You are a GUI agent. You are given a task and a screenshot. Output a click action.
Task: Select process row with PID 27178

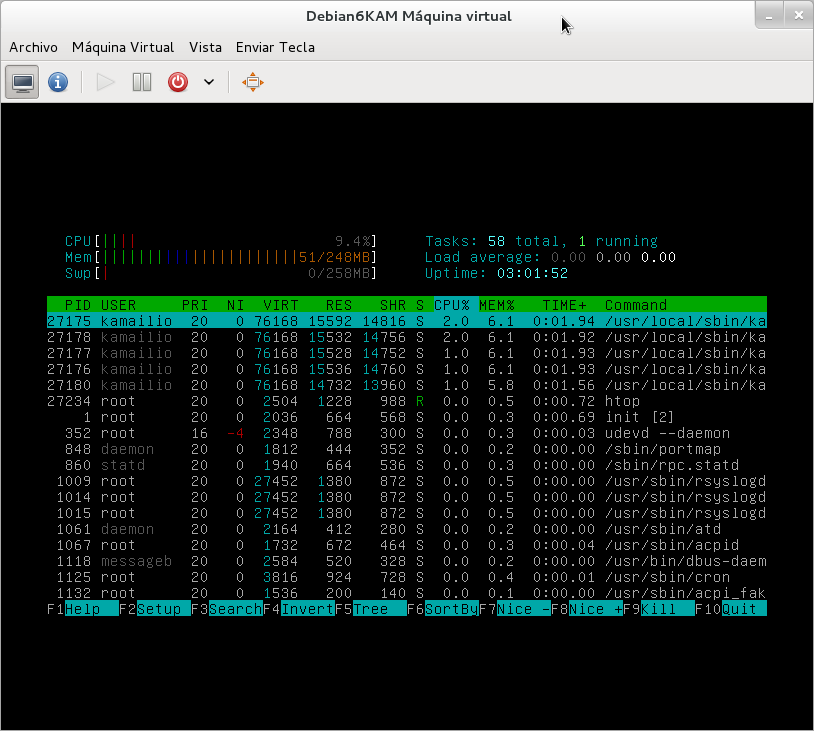pyautogui.click(x=406, y=337)
